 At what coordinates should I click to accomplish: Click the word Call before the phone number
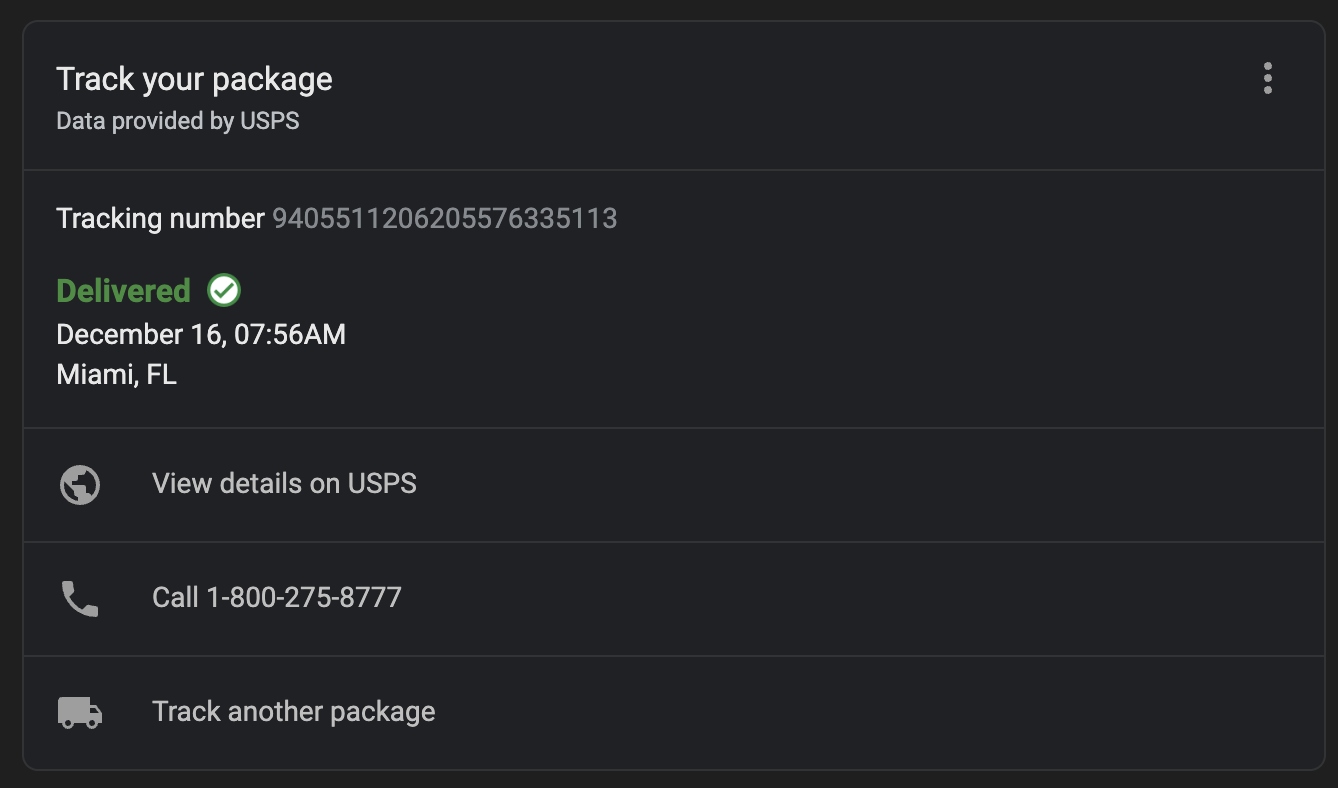point(175,598)
